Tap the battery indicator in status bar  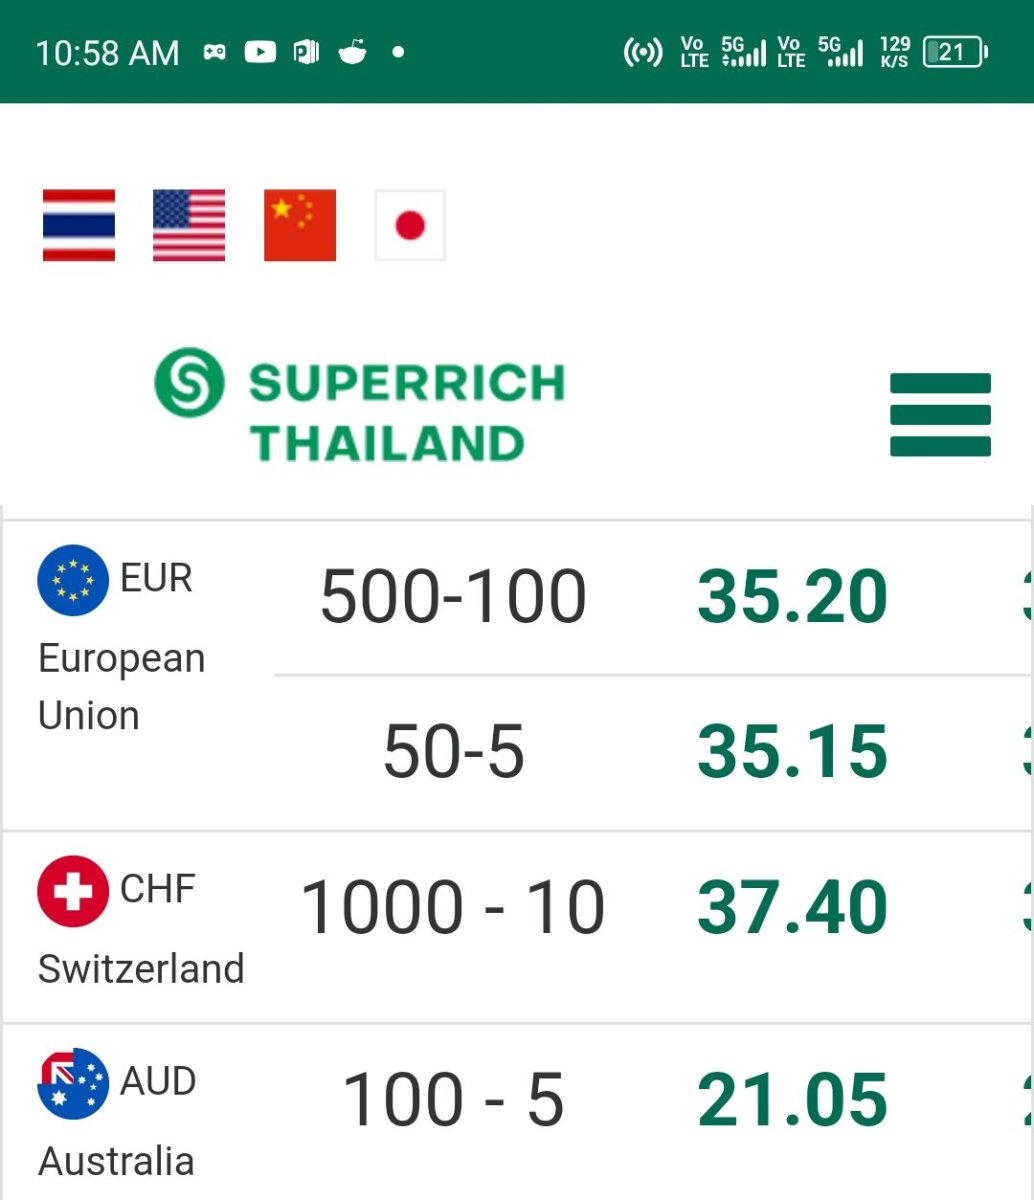coord(956,52)
